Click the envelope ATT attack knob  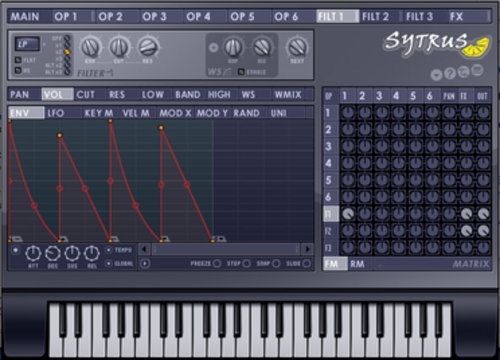pyautogui.click(x=33, y=254)
